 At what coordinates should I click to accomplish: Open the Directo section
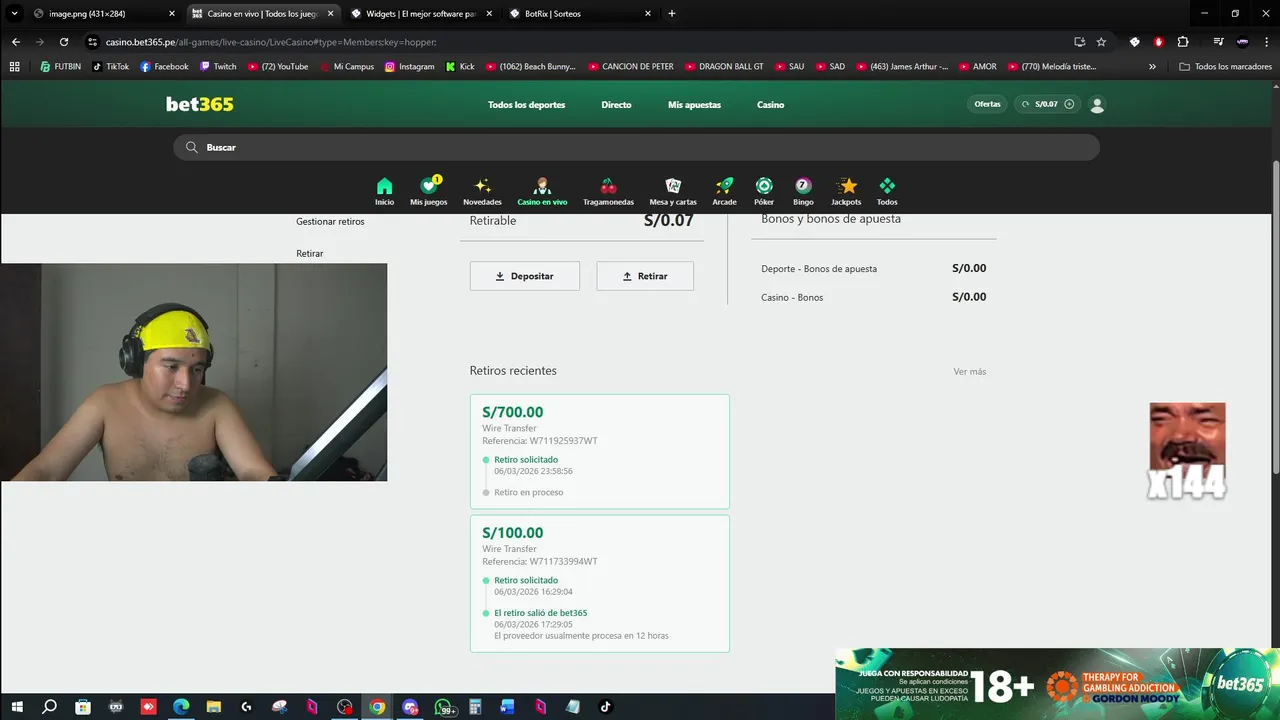pos(616,105)
